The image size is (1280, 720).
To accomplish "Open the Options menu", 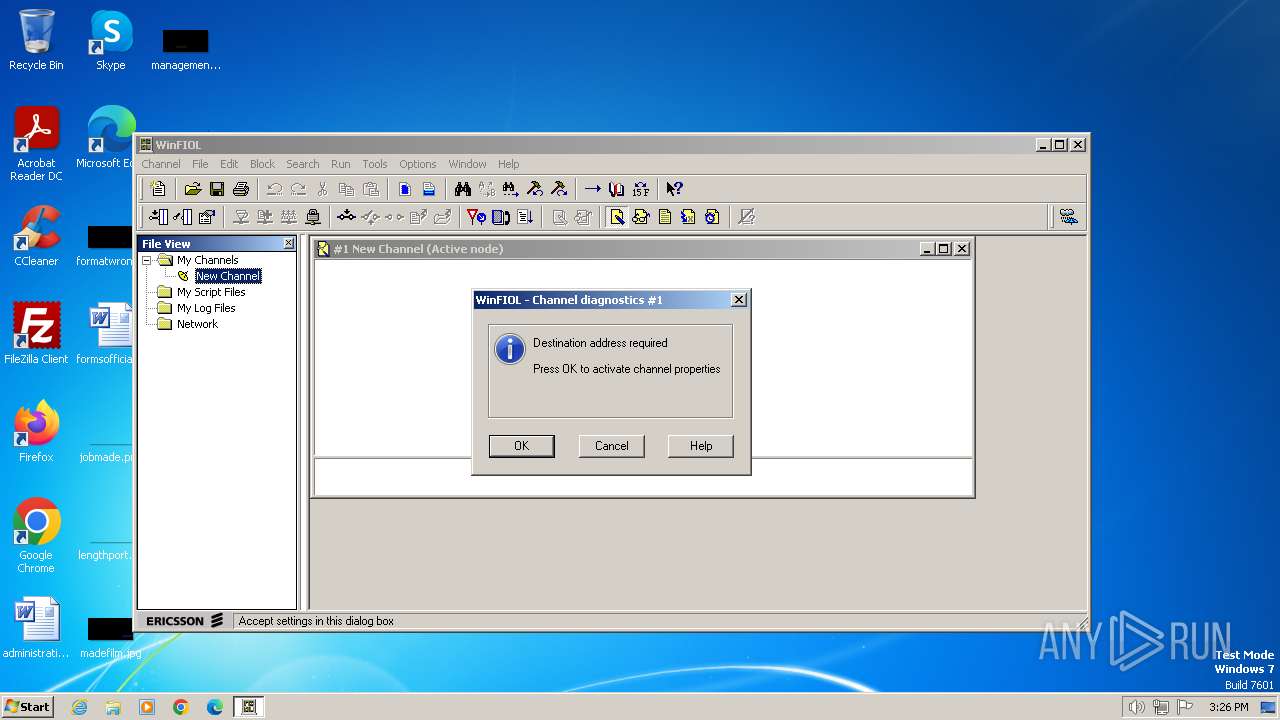I will pyautogui.click(x=418, y=164).
